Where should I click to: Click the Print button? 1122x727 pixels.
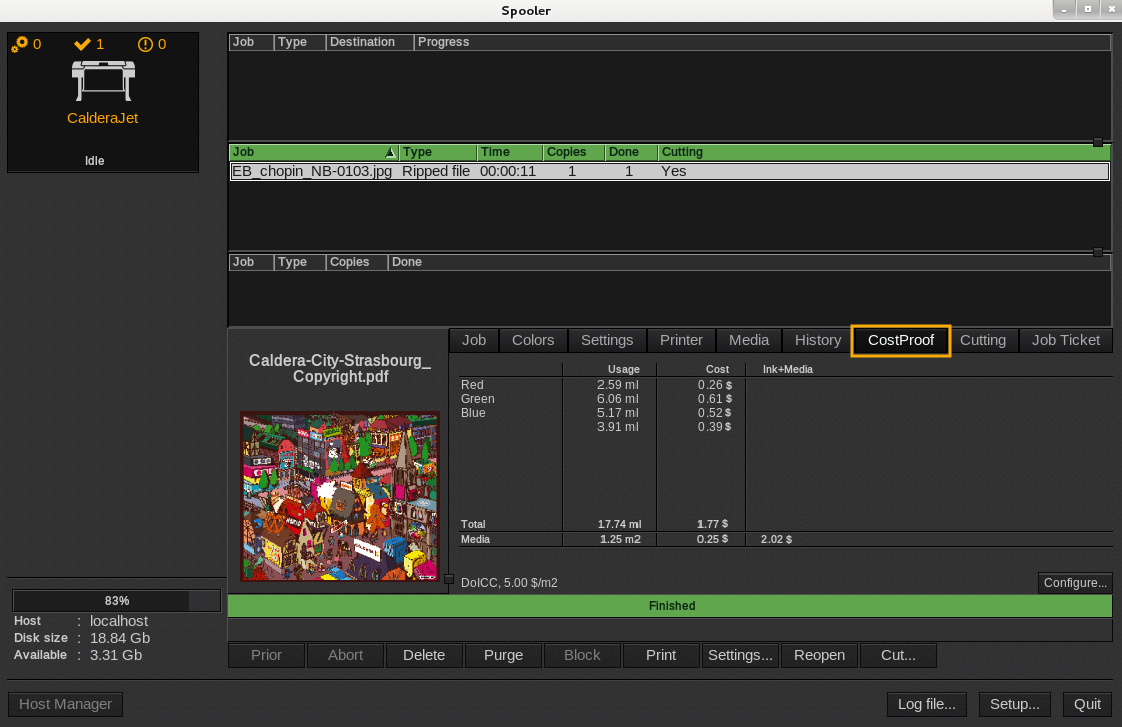point(660,655)
